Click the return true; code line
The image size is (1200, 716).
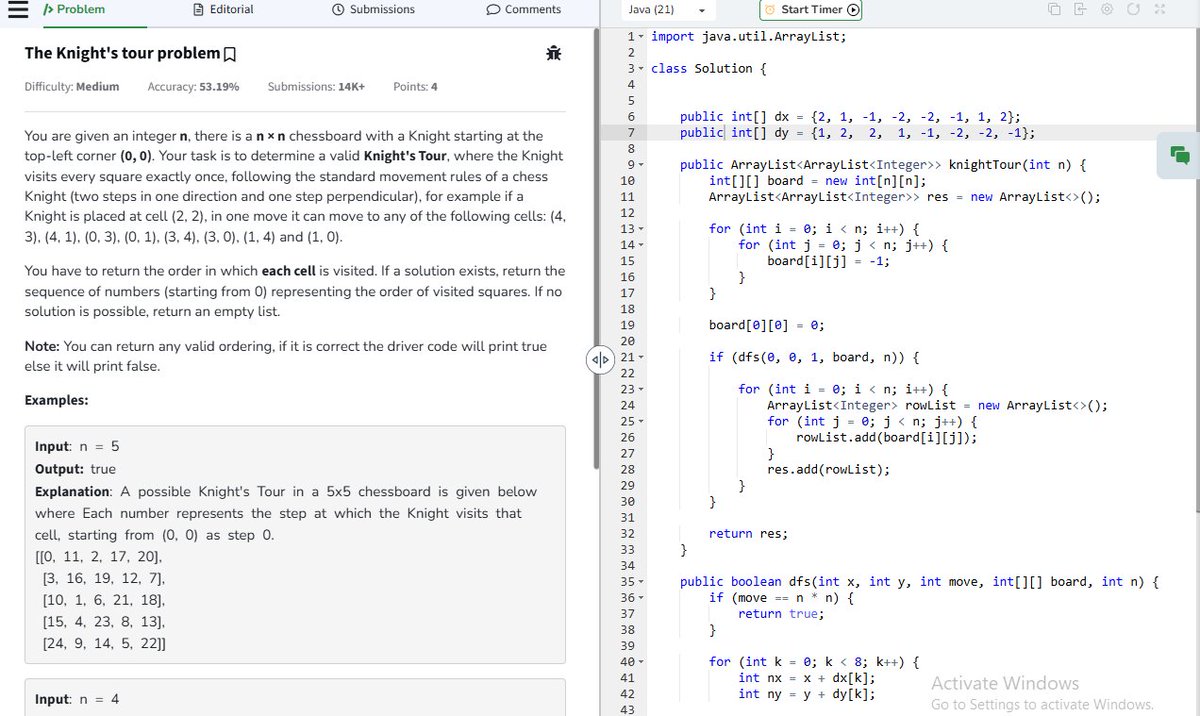pyautogui.click(x=780, y=613)
